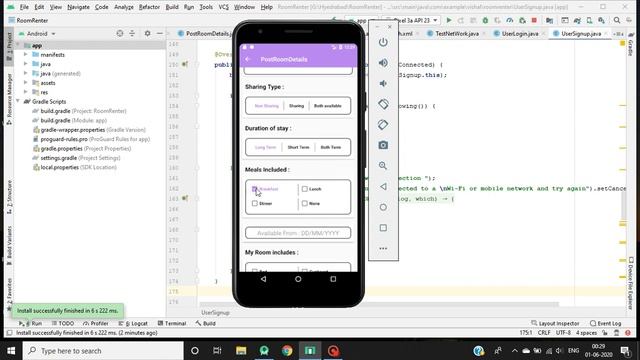Check the None meals checkbox
This screenshot has width=640, height=360.
(304, 203)
